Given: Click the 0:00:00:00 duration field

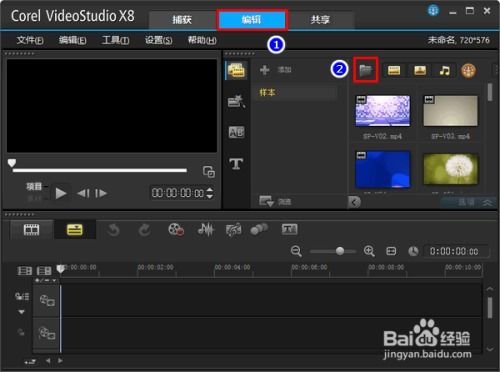Looking at the screenshot, I should (455, 251).
